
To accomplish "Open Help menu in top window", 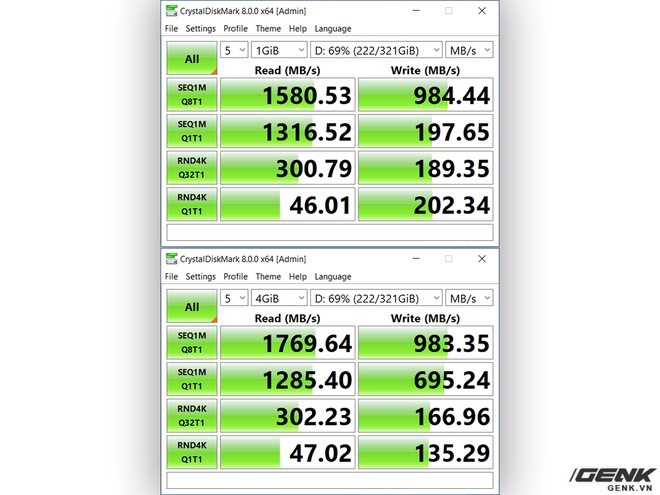I will pyautogui.click(x=298, y=29).
